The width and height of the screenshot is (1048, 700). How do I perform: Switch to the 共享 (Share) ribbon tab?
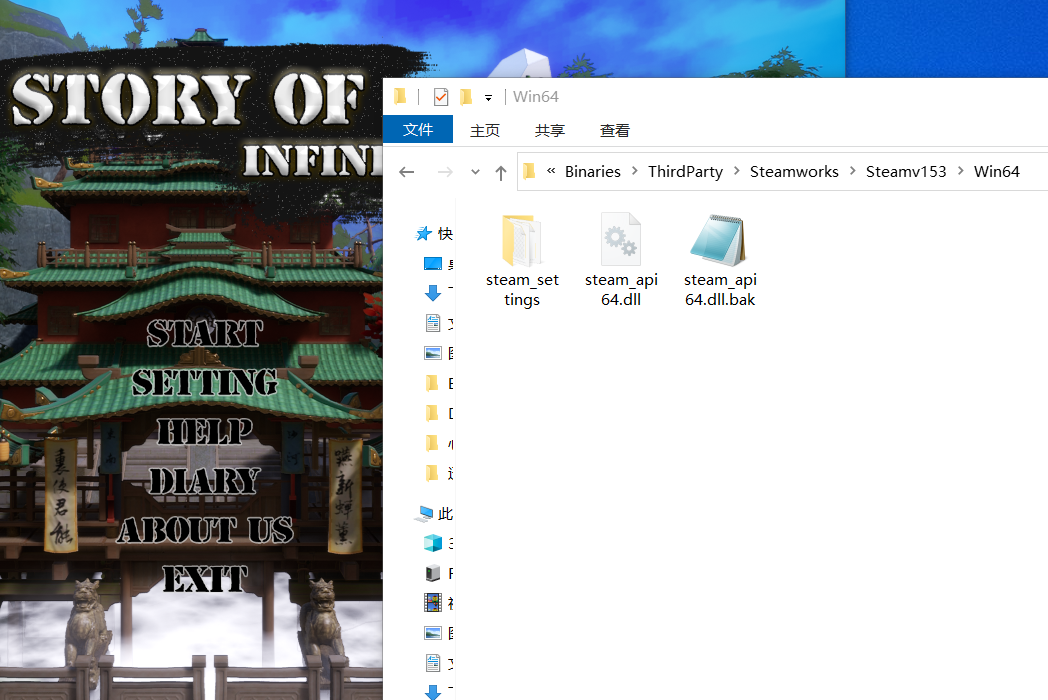[549, 130]
